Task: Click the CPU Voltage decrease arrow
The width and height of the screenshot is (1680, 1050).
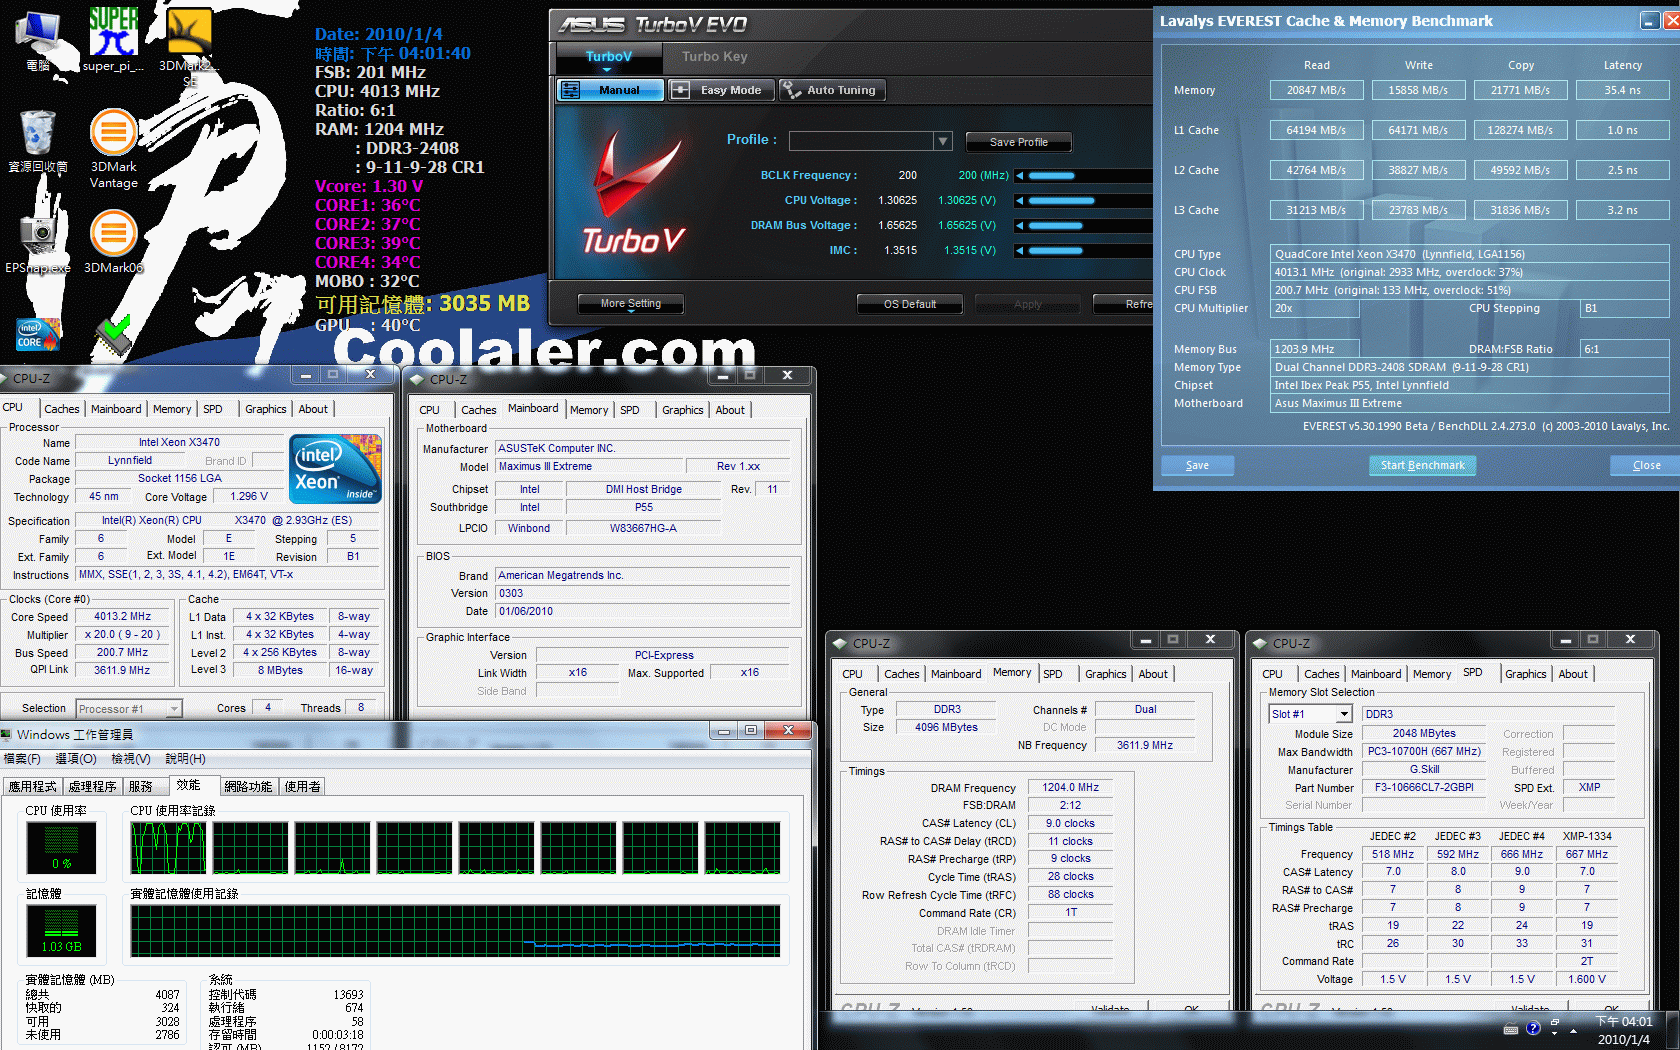Action: [x=1020, y=201]
